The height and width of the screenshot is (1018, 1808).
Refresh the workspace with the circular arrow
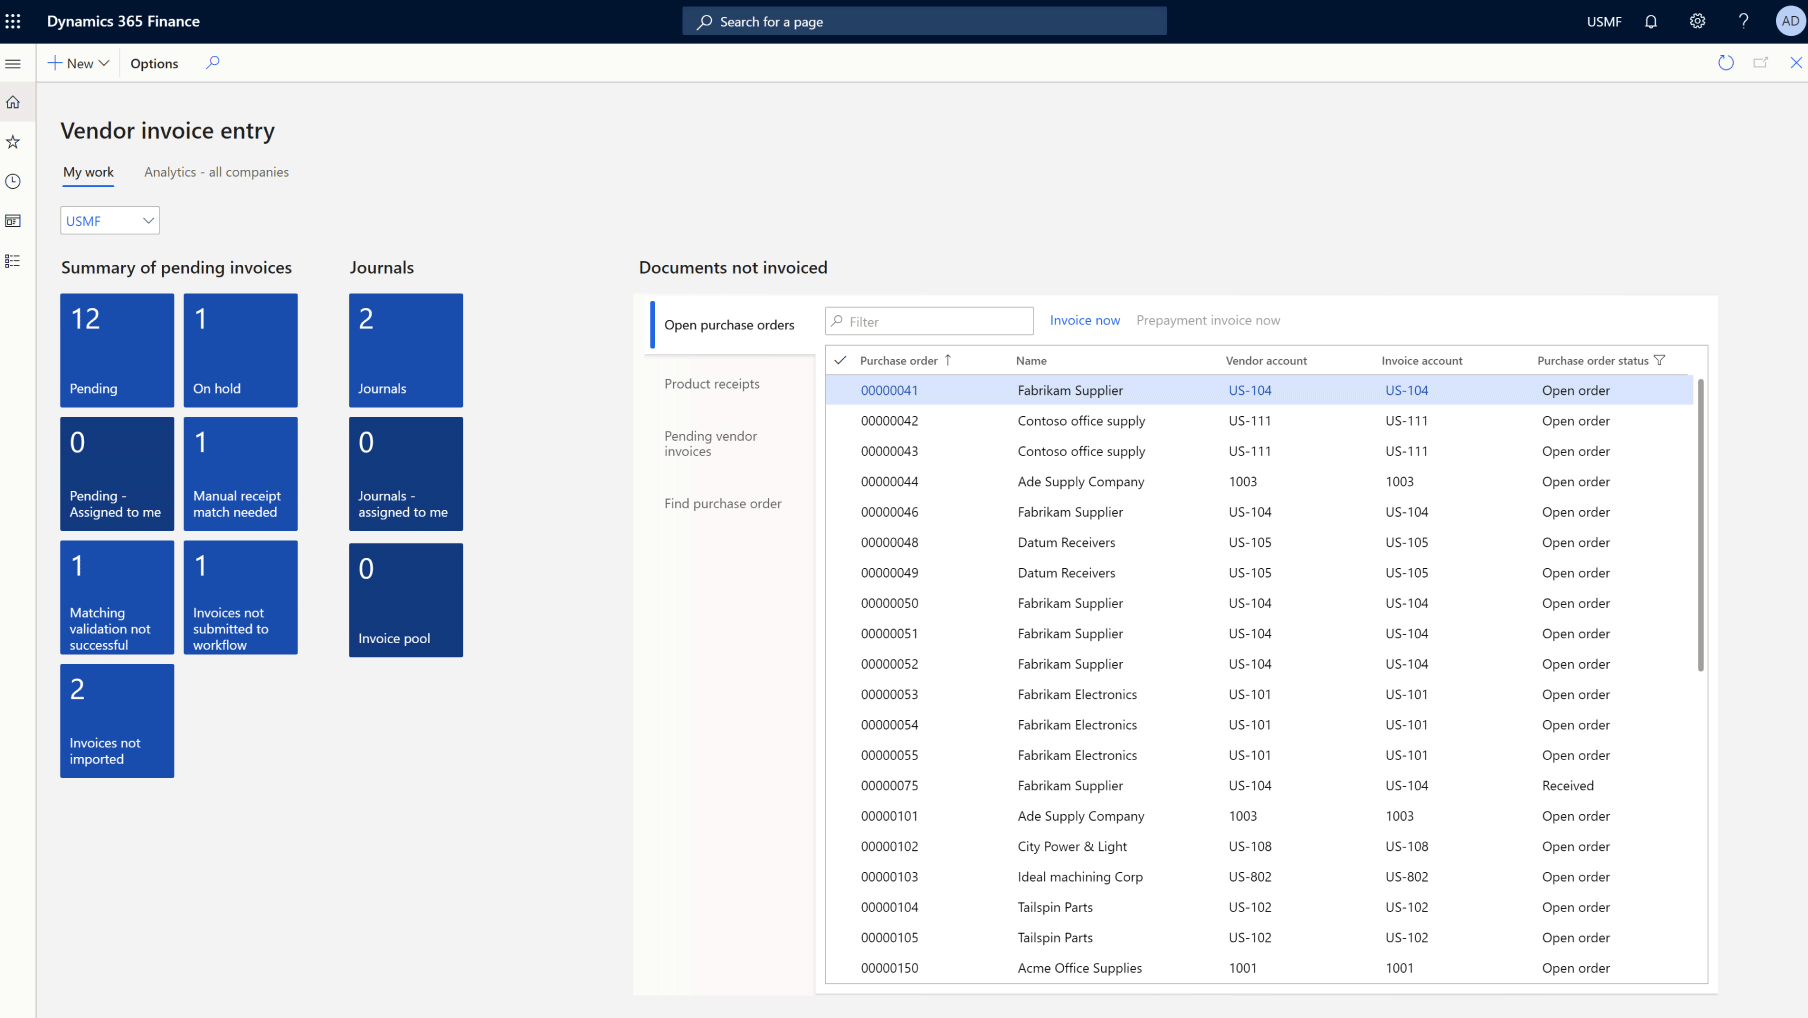click(1725, 62)
